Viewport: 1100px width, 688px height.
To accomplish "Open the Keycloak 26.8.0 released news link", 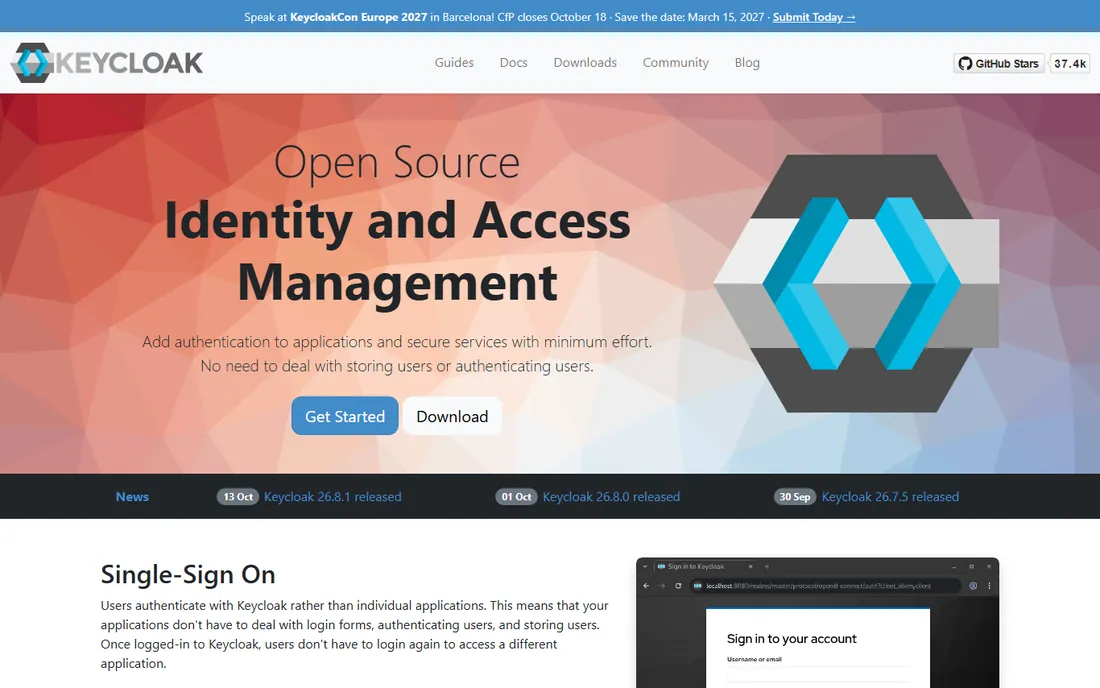I will click(x=611, y=497).
